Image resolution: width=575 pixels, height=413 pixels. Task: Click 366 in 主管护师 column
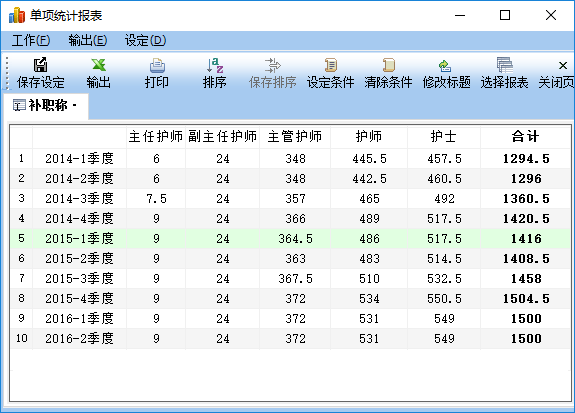pyautogui.click(x=295, y=219)
